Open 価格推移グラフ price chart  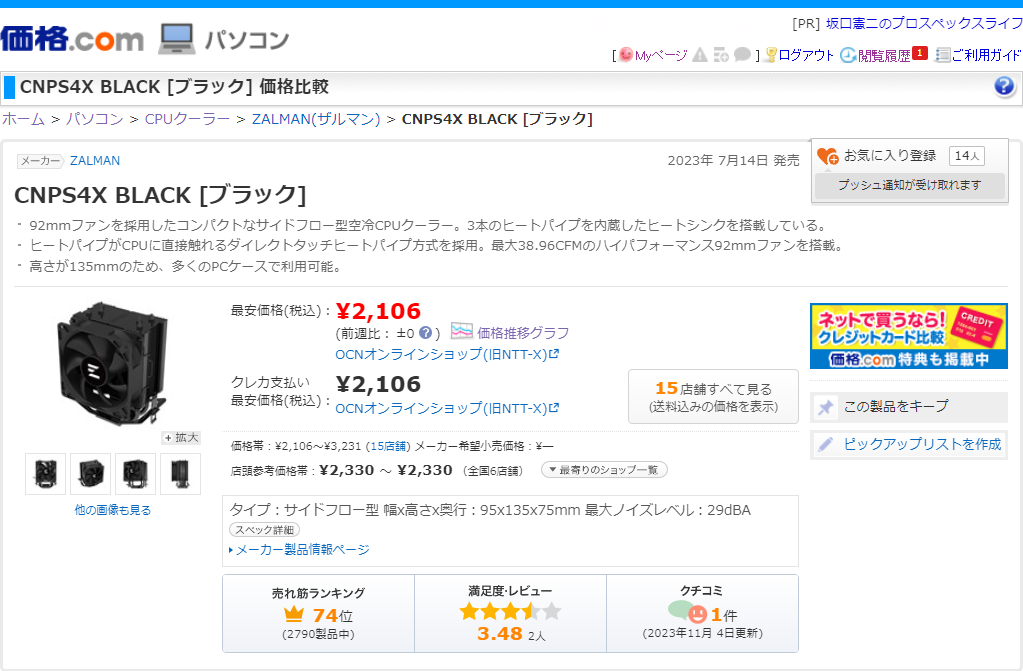(x=523, y=333)
